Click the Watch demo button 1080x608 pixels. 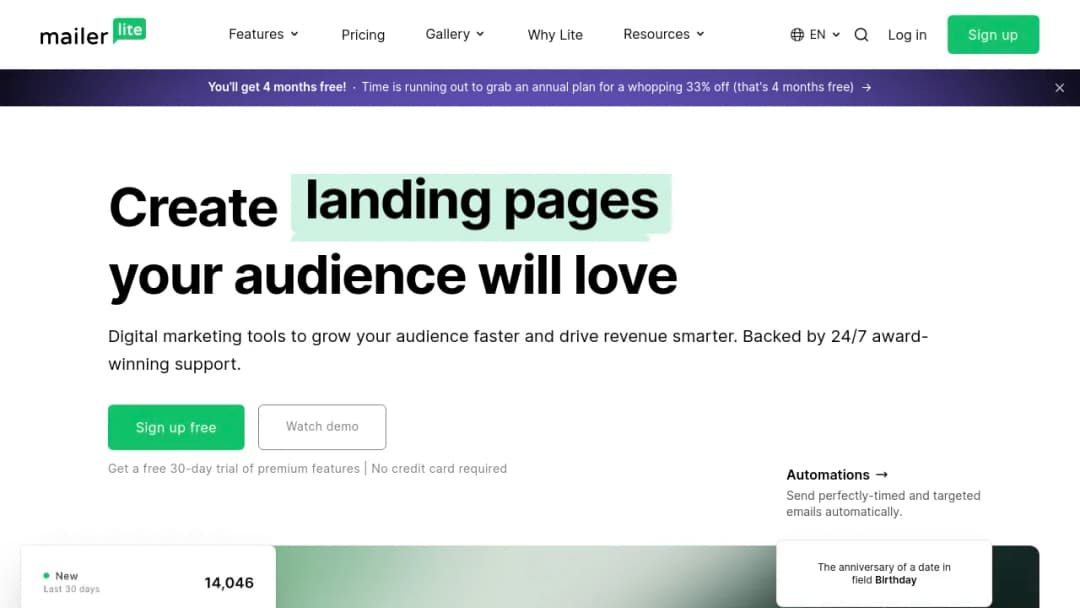coord(322,427)
